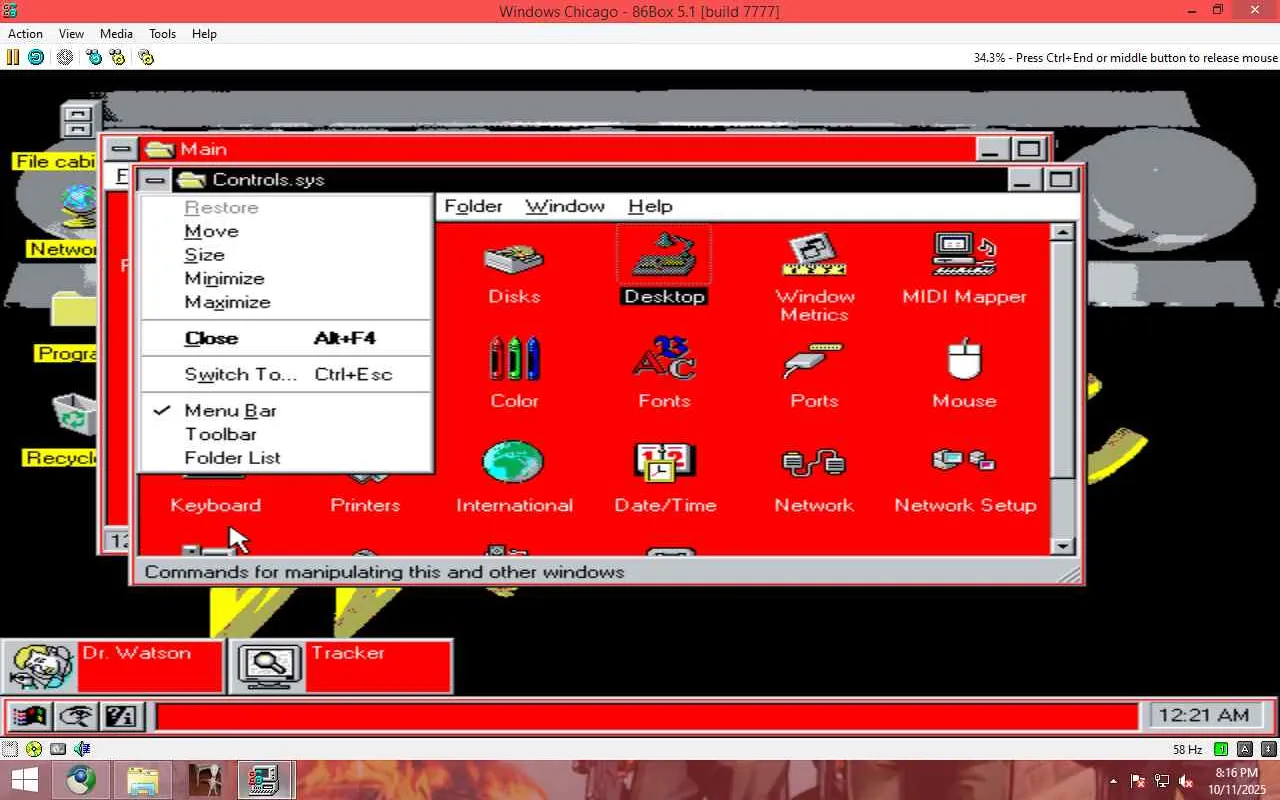This screenshot has height=800, width=1280.
Task: Open the 86Box View menu
Action: click(x=71, y=33)
